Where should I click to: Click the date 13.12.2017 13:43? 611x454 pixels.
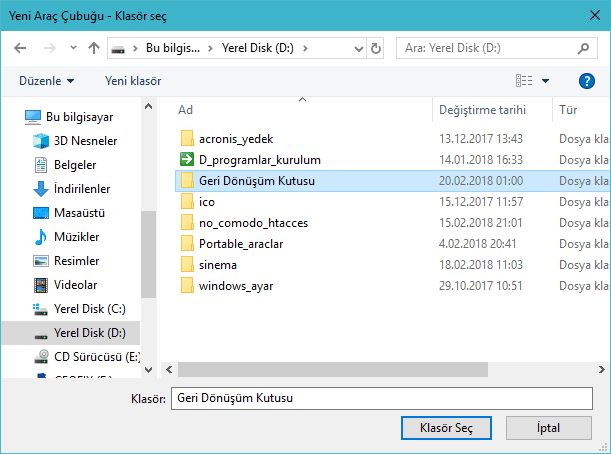point(481,139)
